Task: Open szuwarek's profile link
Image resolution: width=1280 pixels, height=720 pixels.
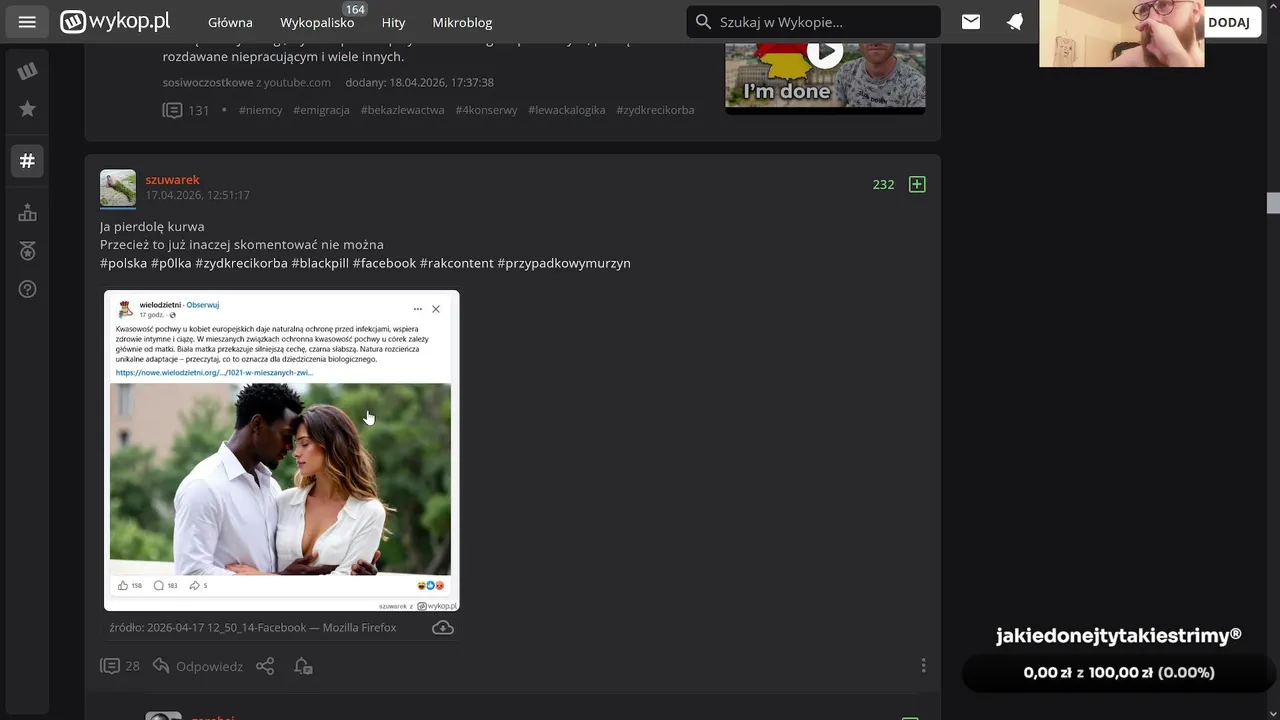Action: 172,180
